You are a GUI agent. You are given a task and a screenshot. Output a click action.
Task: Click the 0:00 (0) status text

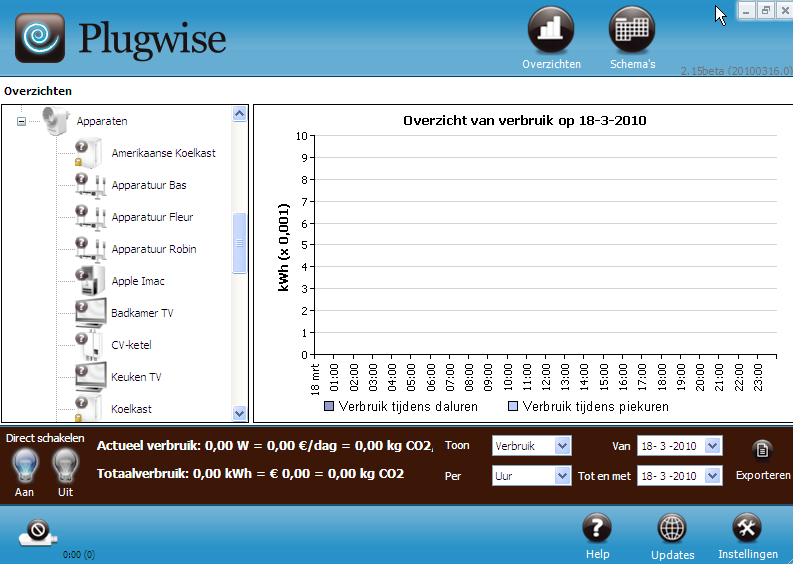coord(79,555)
